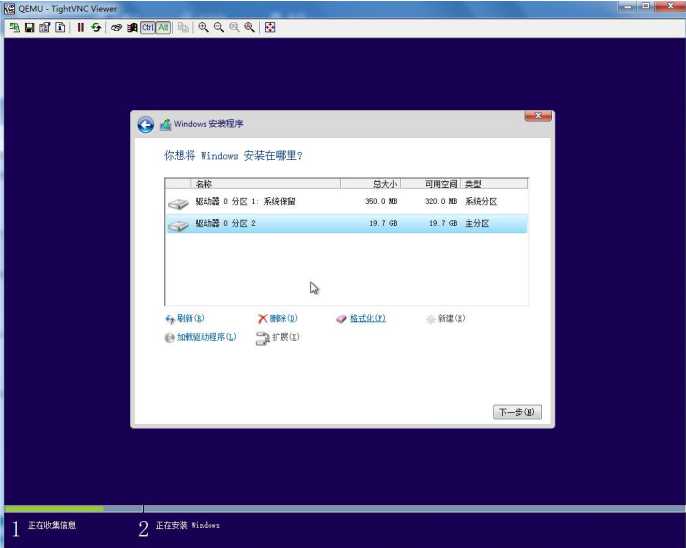Click the setup progress bar
The image size is (686, 548).
coord(345,509)
